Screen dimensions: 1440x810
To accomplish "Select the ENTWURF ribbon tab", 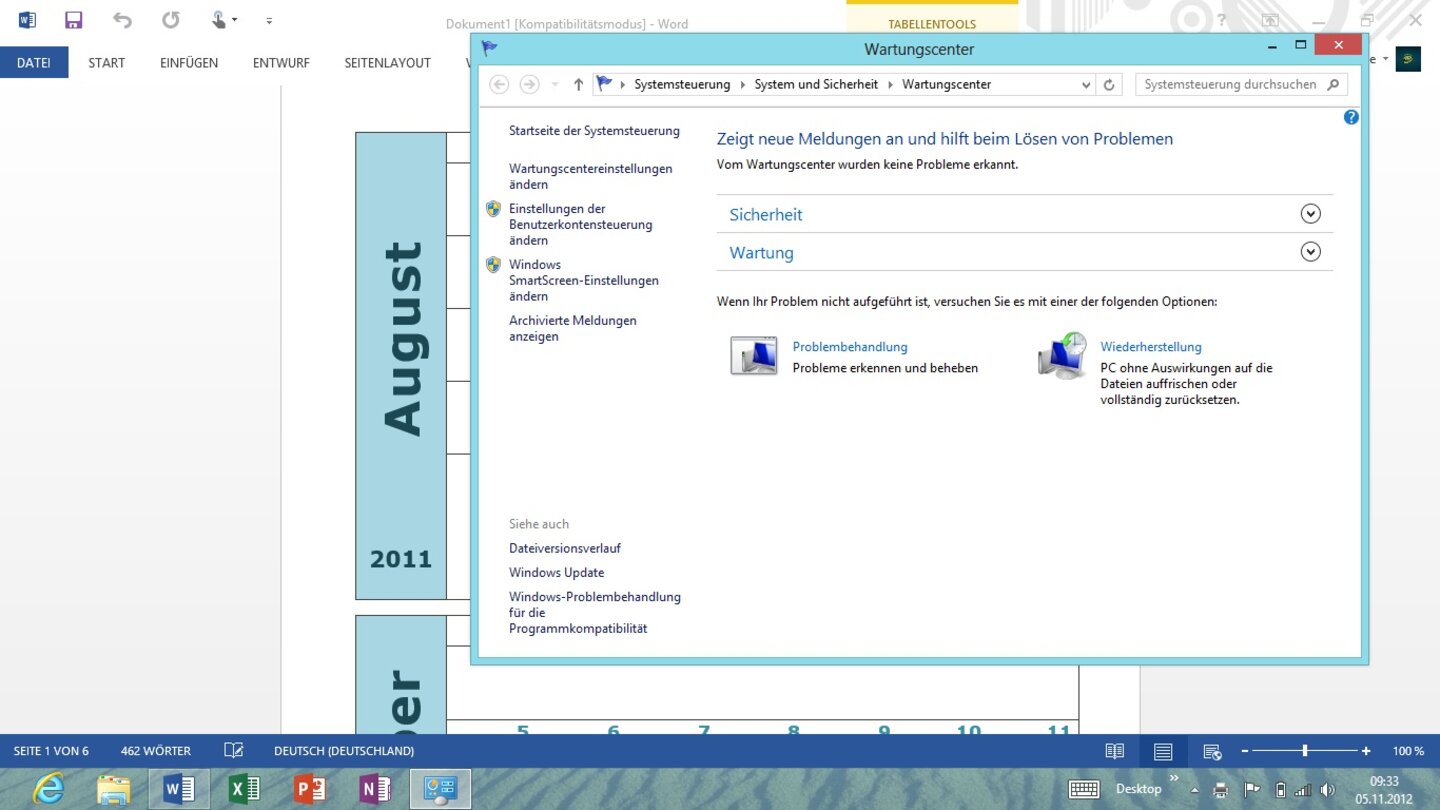I will tap(281, 62).
